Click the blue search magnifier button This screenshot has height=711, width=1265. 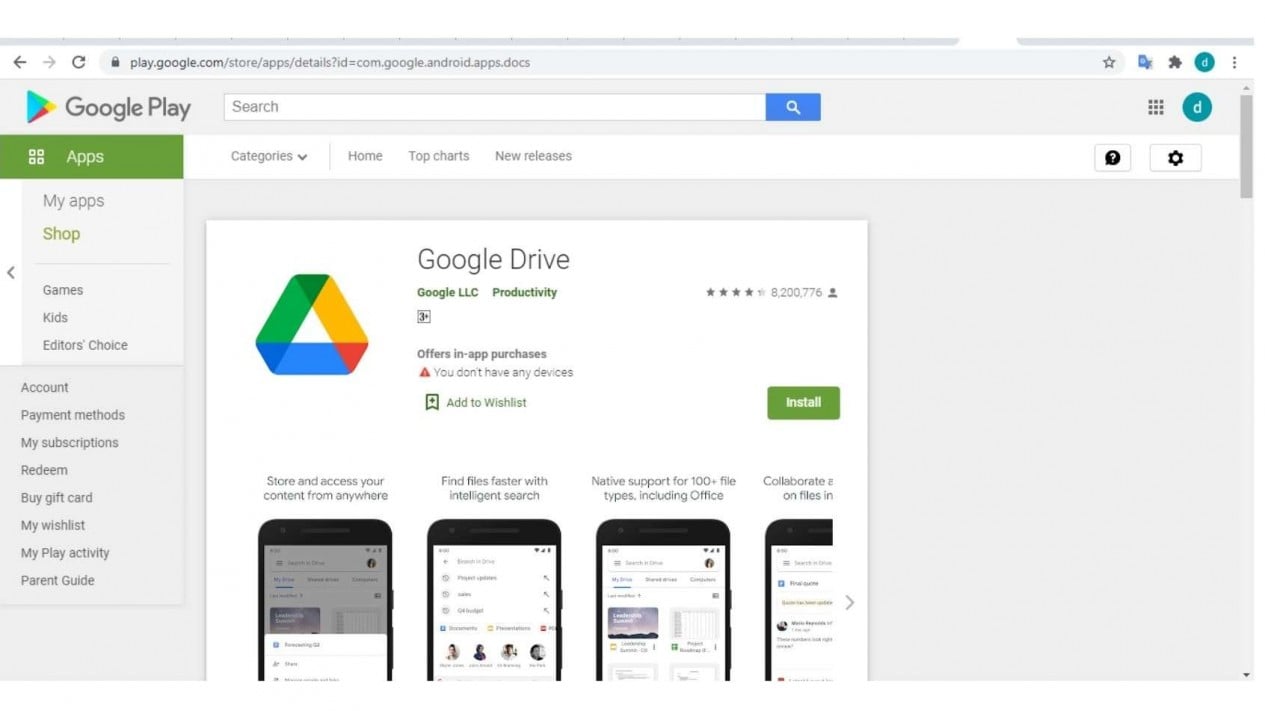point(793,107)
